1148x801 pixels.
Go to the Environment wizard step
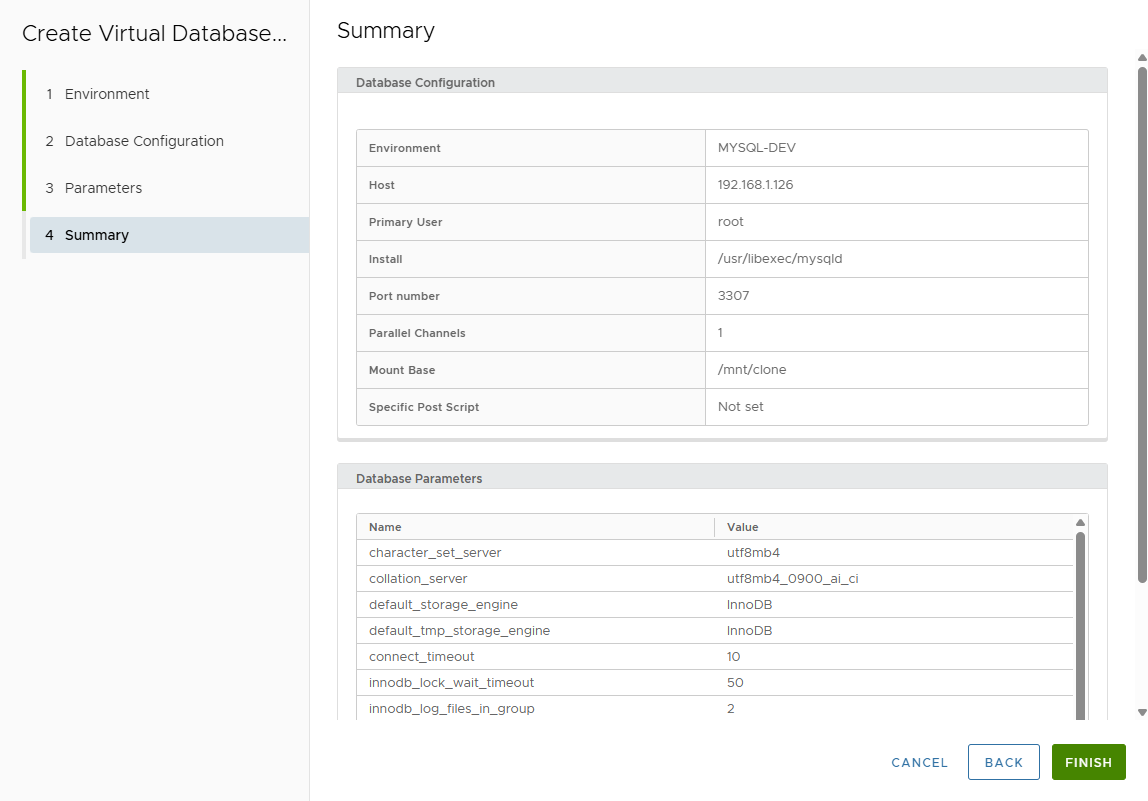tap(107, 94)
